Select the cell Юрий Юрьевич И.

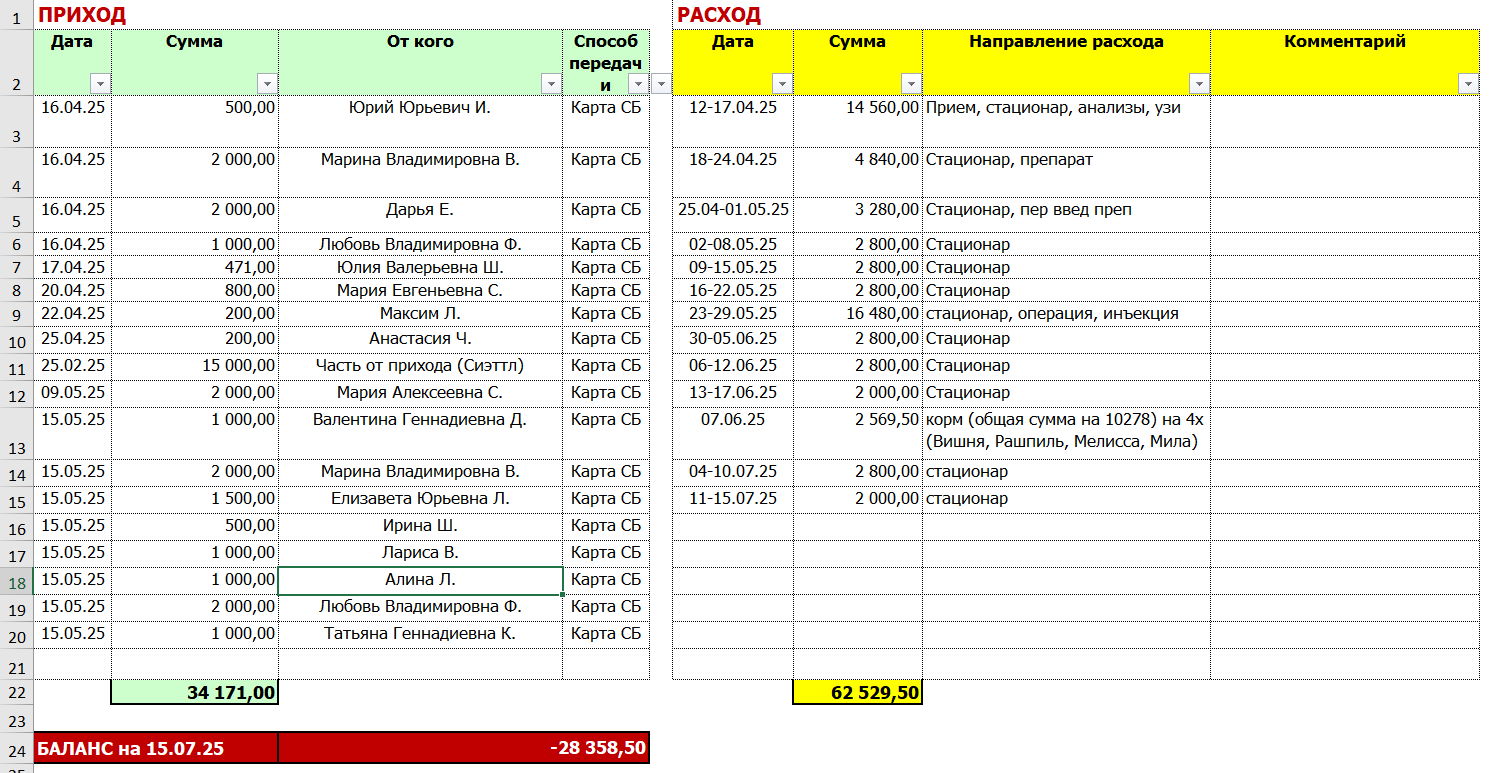click(x=420, y=121)
